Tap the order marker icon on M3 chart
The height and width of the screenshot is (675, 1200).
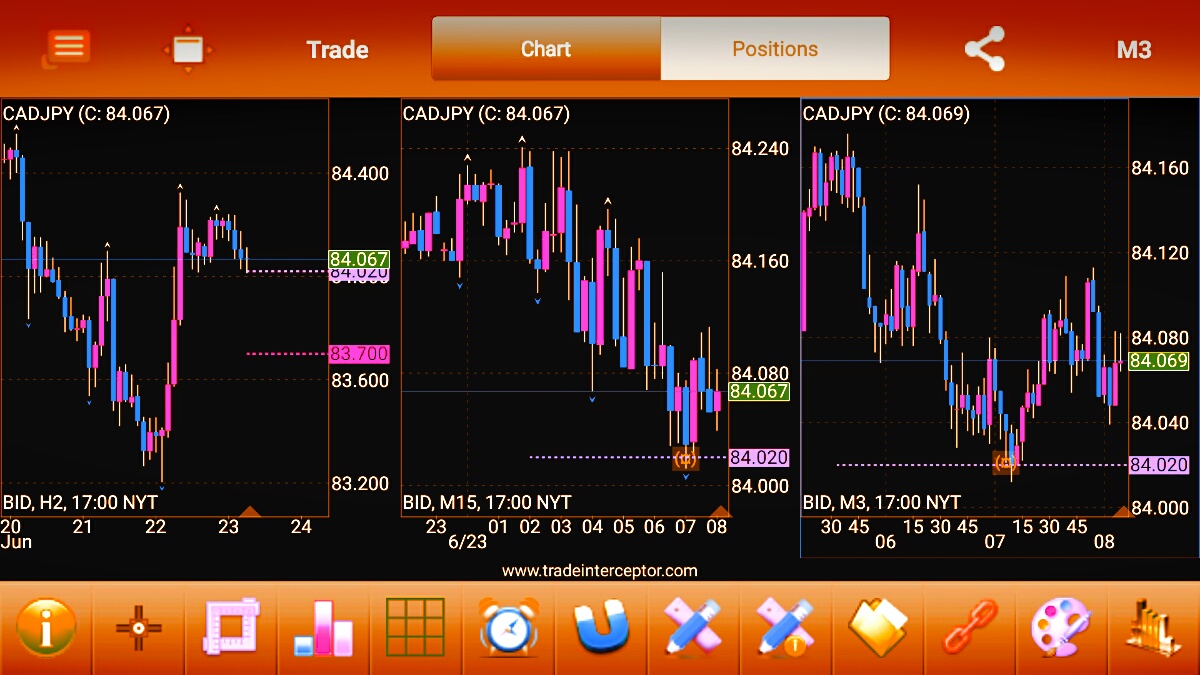(1006, 462)
